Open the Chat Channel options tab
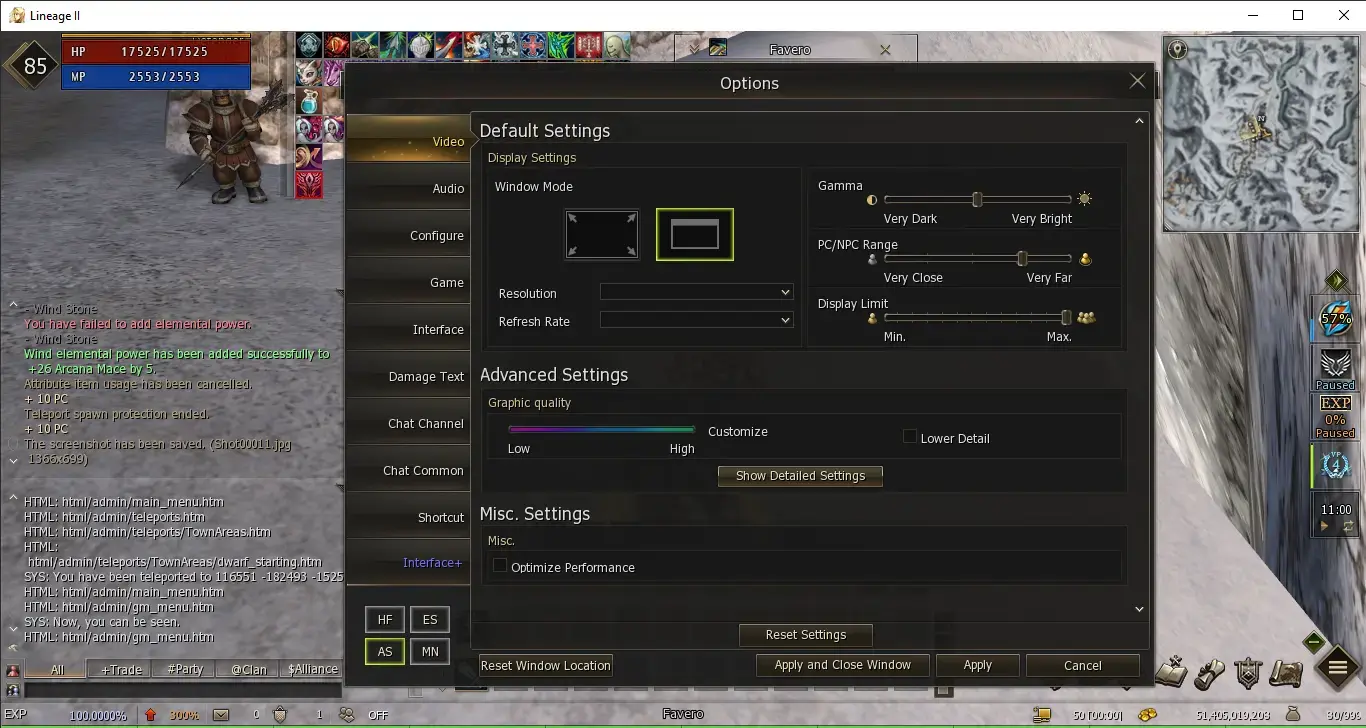 [409, 423]
